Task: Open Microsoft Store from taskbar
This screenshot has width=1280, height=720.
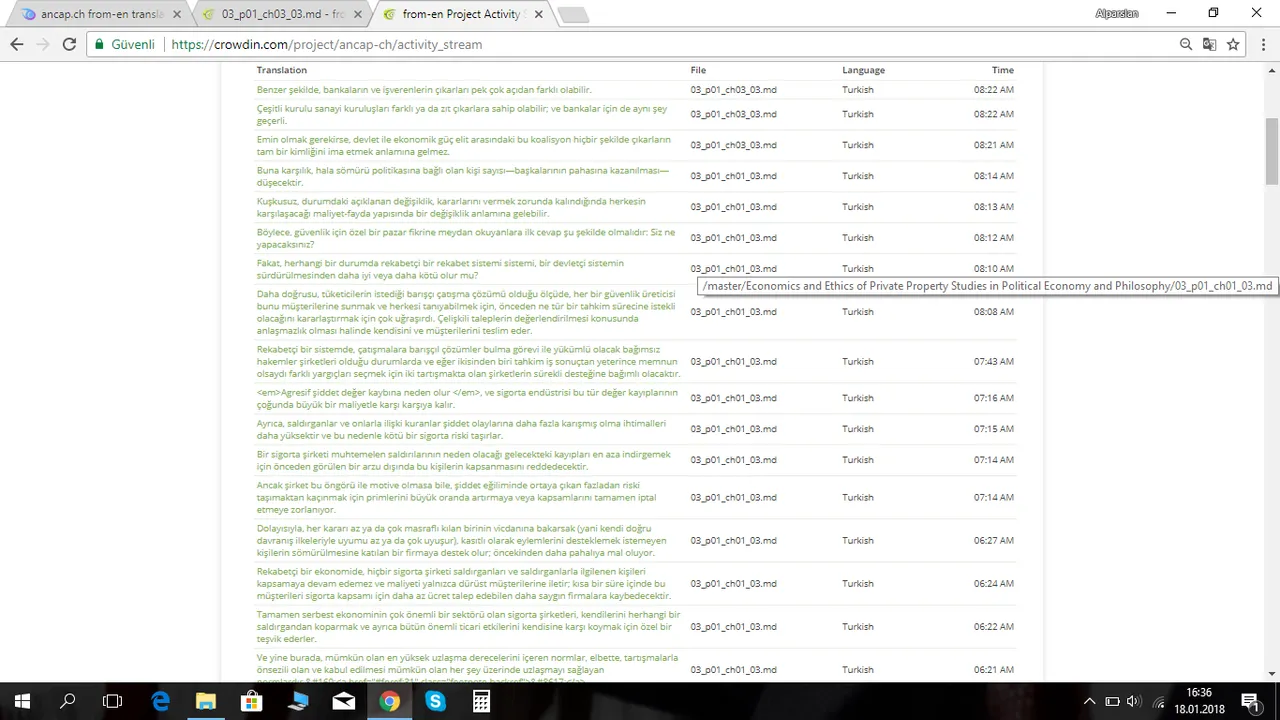Action: coord(251,701)
